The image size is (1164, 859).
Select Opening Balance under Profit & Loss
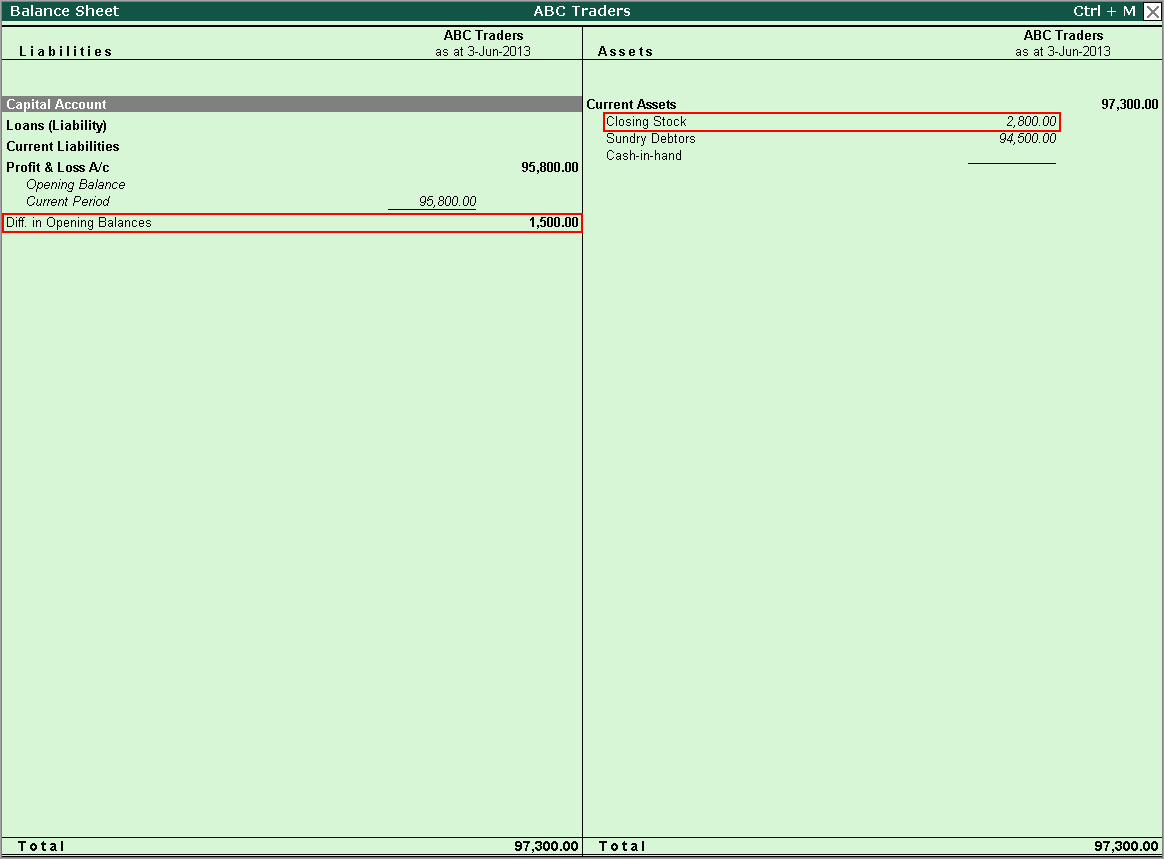76,184
